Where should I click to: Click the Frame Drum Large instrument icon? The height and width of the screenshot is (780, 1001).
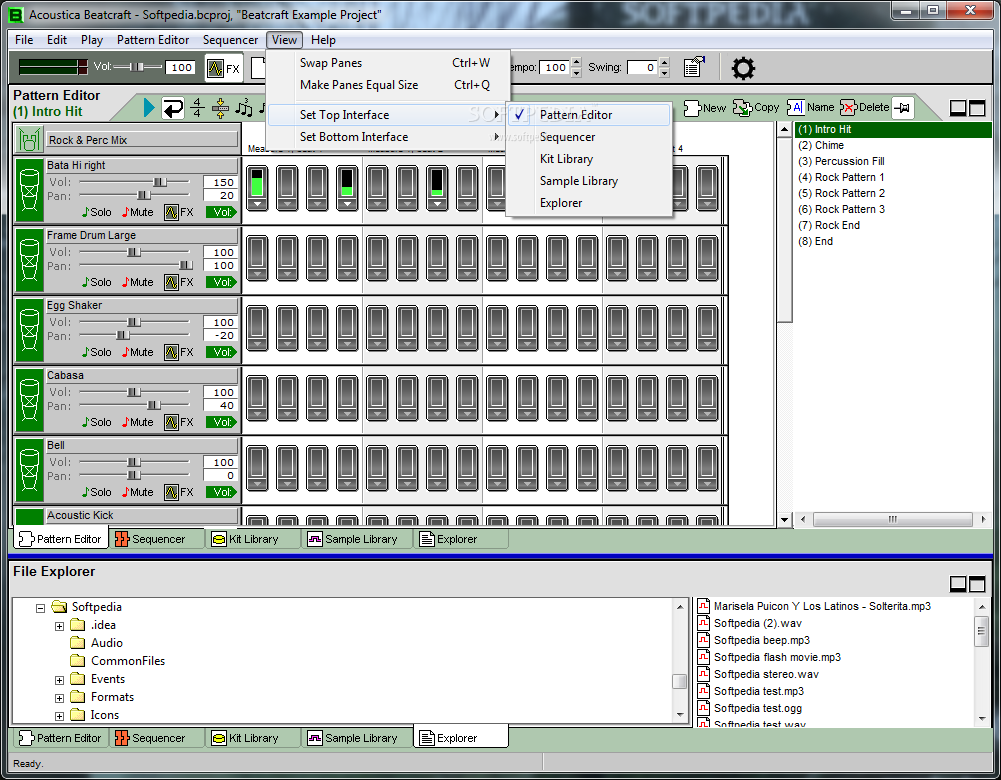[x=29, y=260]
